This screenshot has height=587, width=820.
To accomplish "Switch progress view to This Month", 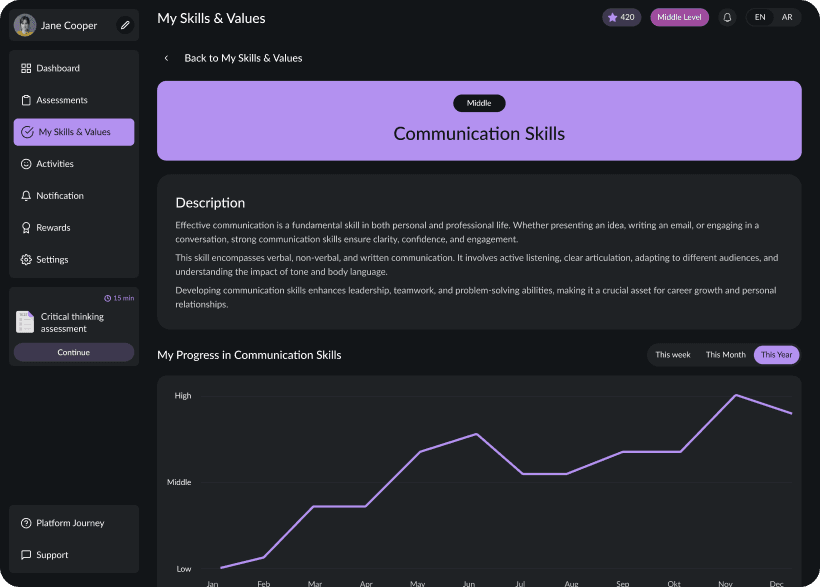I will pyautogui.click(x=724, y=354).
